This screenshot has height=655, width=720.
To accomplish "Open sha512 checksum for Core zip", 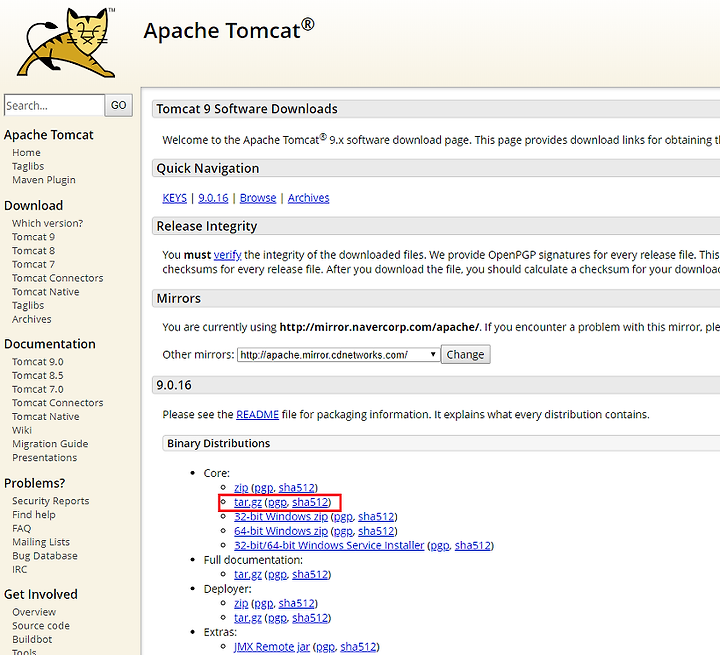I will click(x=297, y=488).
